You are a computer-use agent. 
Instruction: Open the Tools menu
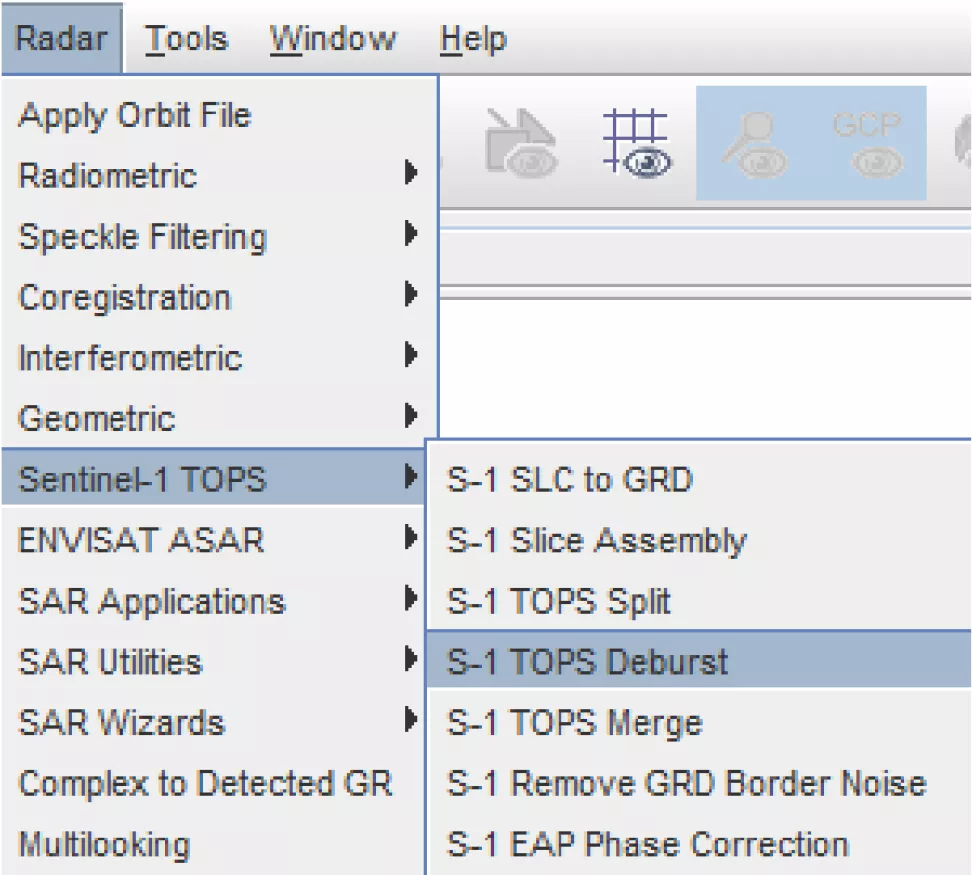pos(187,39)
